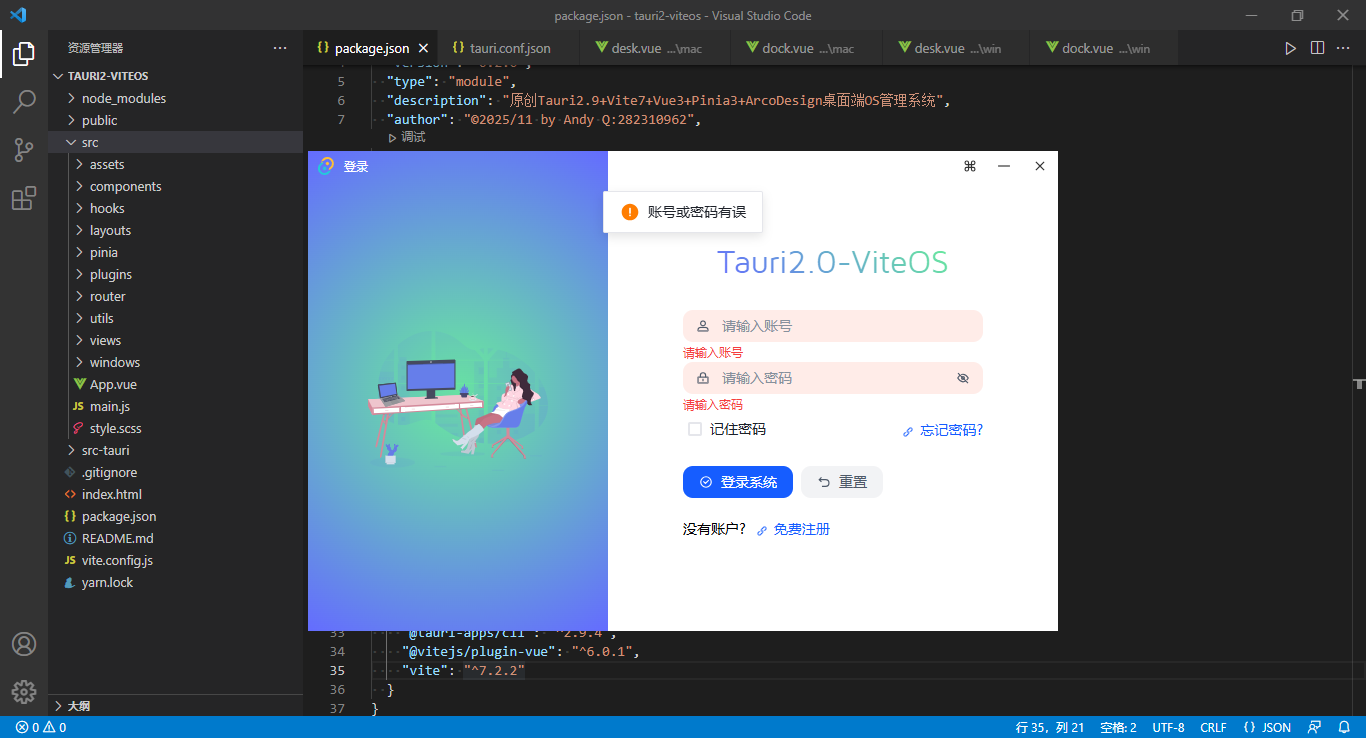Select the package.json editor tab
Image resolution: width=1366 pixels, height=738 pixels.
click(x=371, y=48)
